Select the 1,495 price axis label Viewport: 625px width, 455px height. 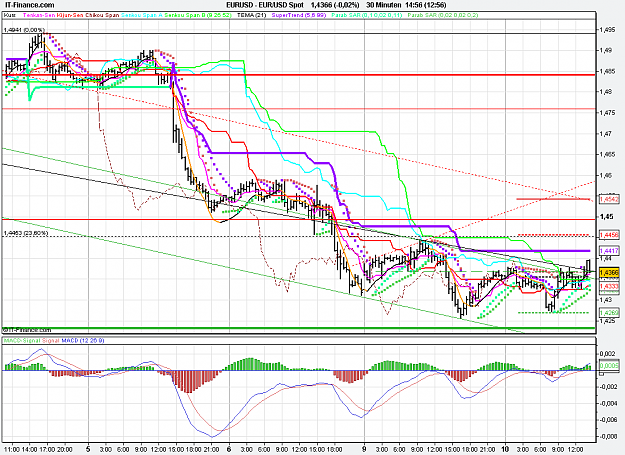pyautogui.click(x=607, y=30)
